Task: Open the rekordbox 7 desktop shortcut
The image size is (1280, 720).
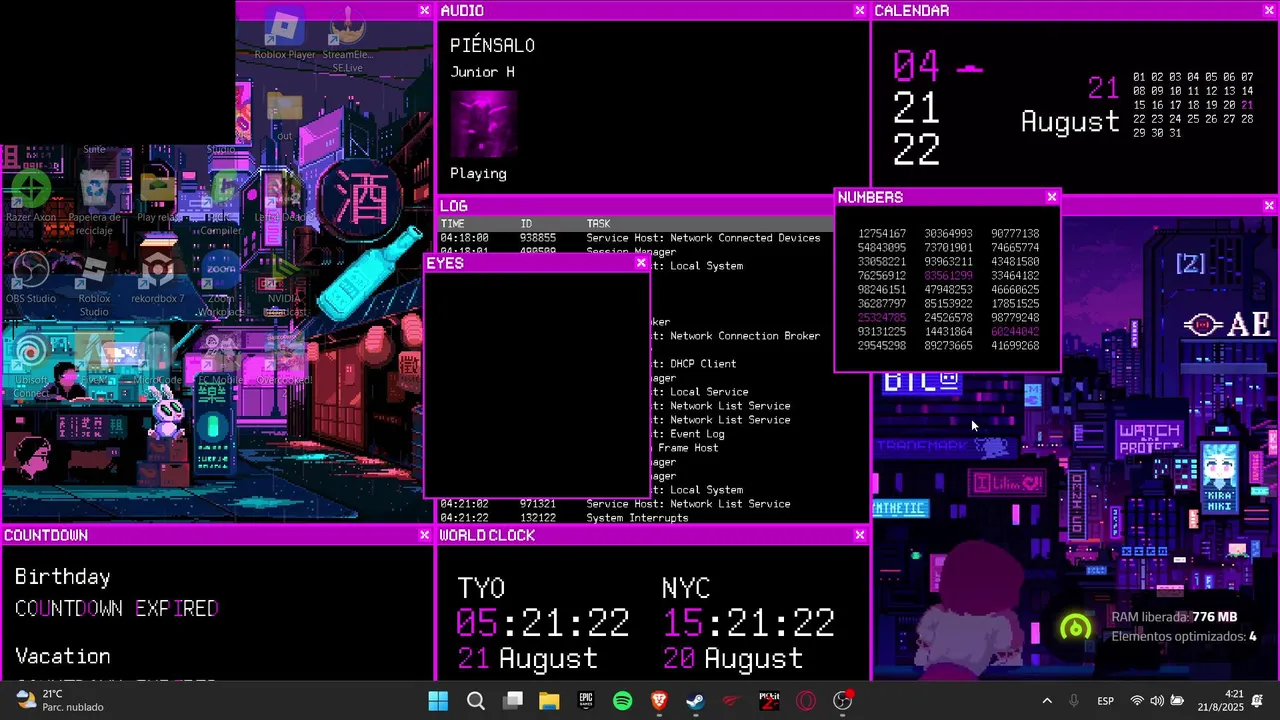Action: 157,278
